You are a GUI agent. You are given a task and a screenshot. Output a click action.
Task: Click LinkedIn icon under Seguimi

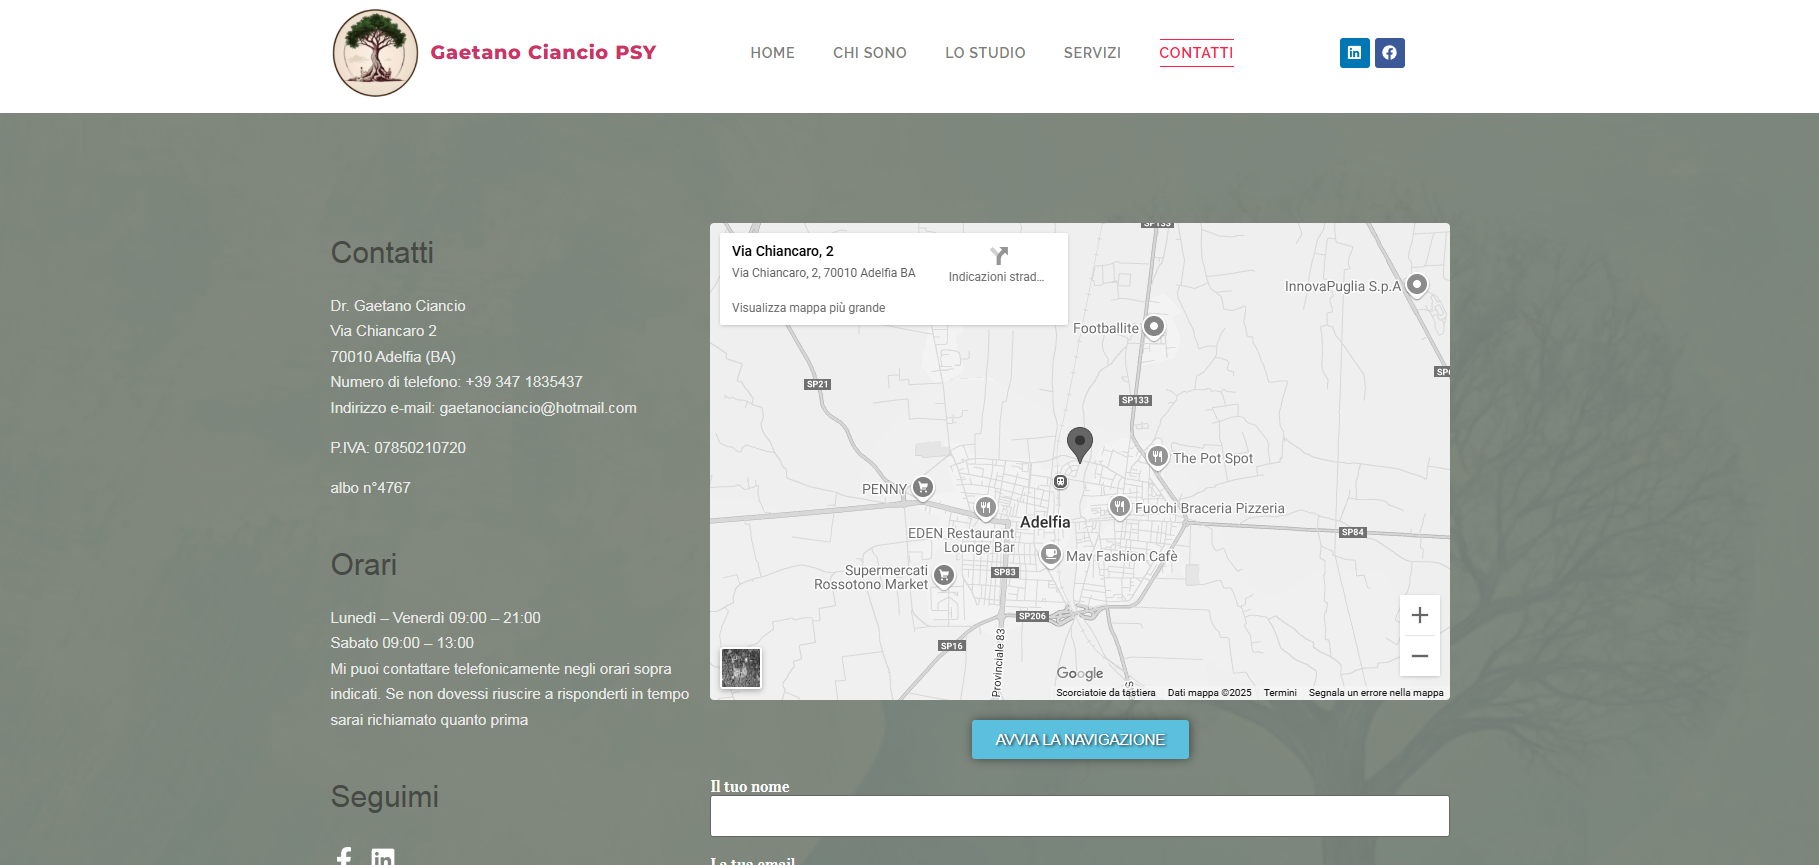[383, 857]
